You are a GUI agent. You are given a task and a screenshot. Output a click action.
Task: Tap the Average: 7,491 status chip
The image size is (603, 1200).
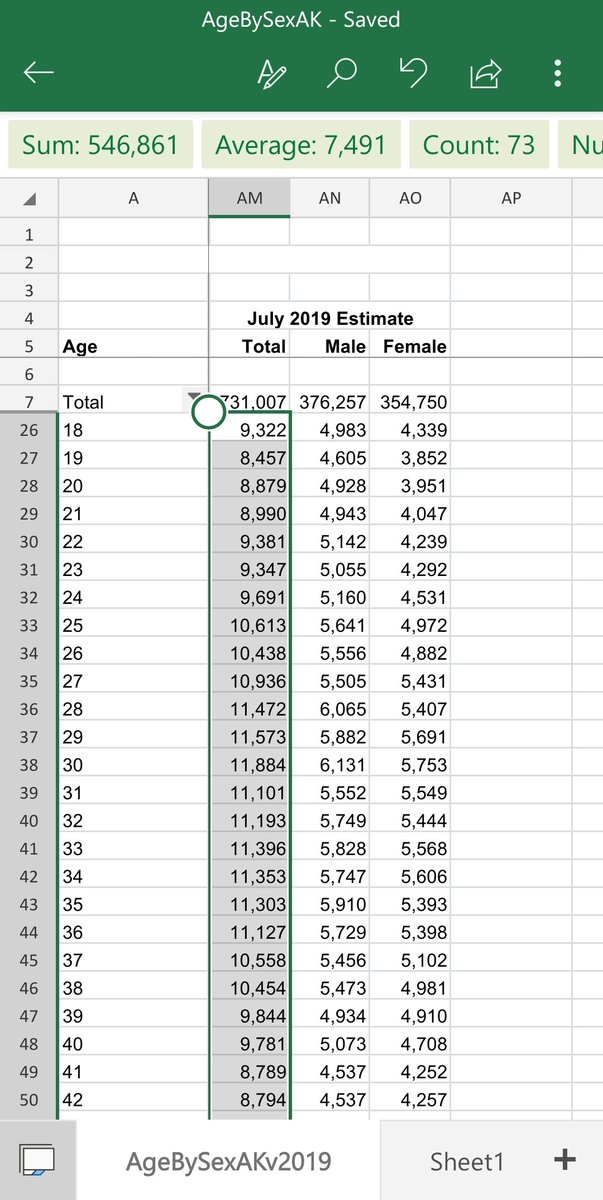pyautogui.click(x=301, y=145)
